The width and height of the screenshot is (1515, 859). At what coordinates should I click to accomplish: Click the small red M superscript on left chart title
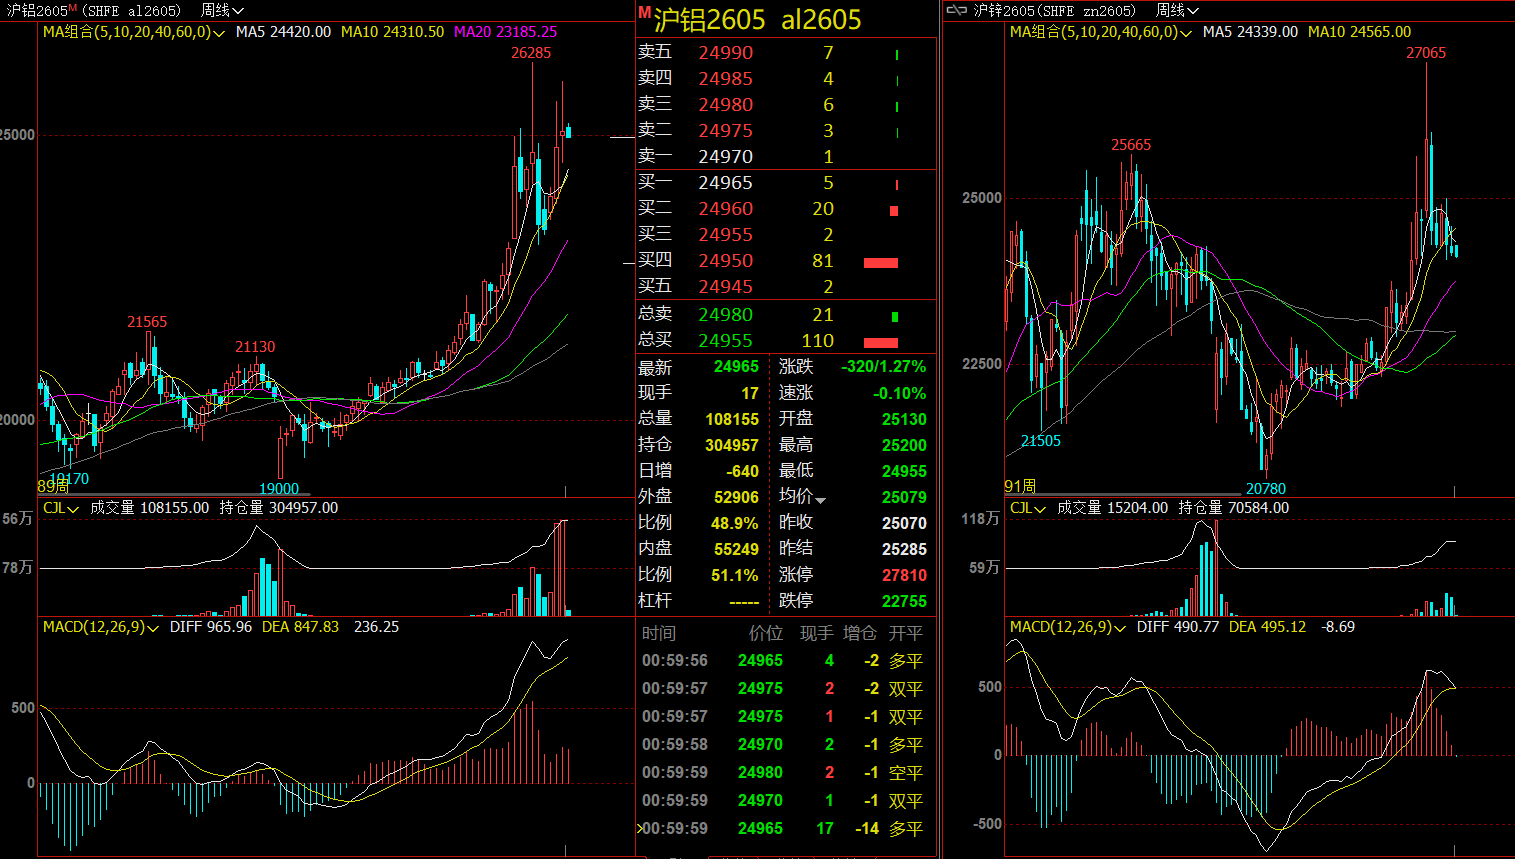click(x=73, y=7)
